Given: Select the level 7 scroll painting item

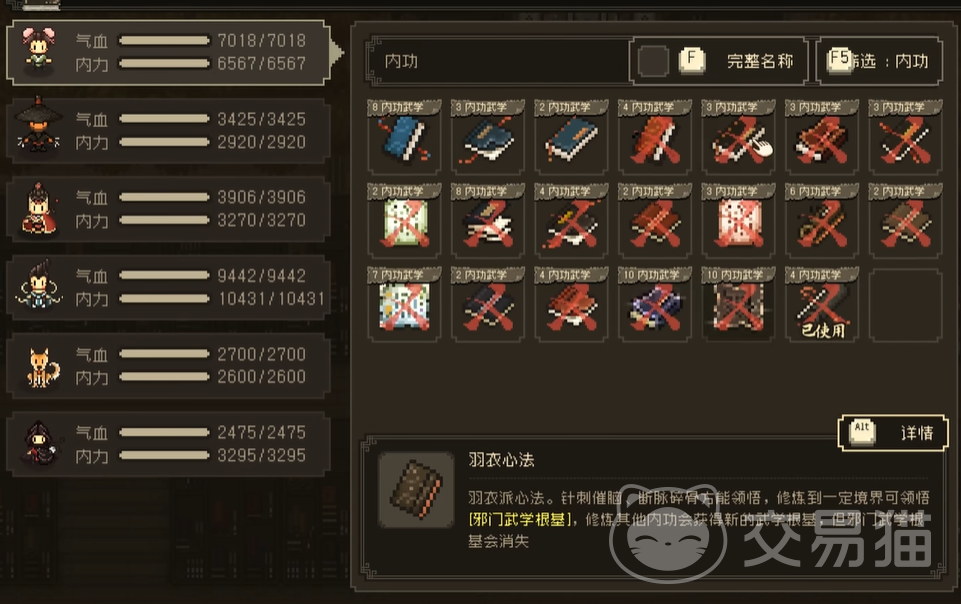Looking at the screenshot, I should pyautogui.click(x=404, y=304).
